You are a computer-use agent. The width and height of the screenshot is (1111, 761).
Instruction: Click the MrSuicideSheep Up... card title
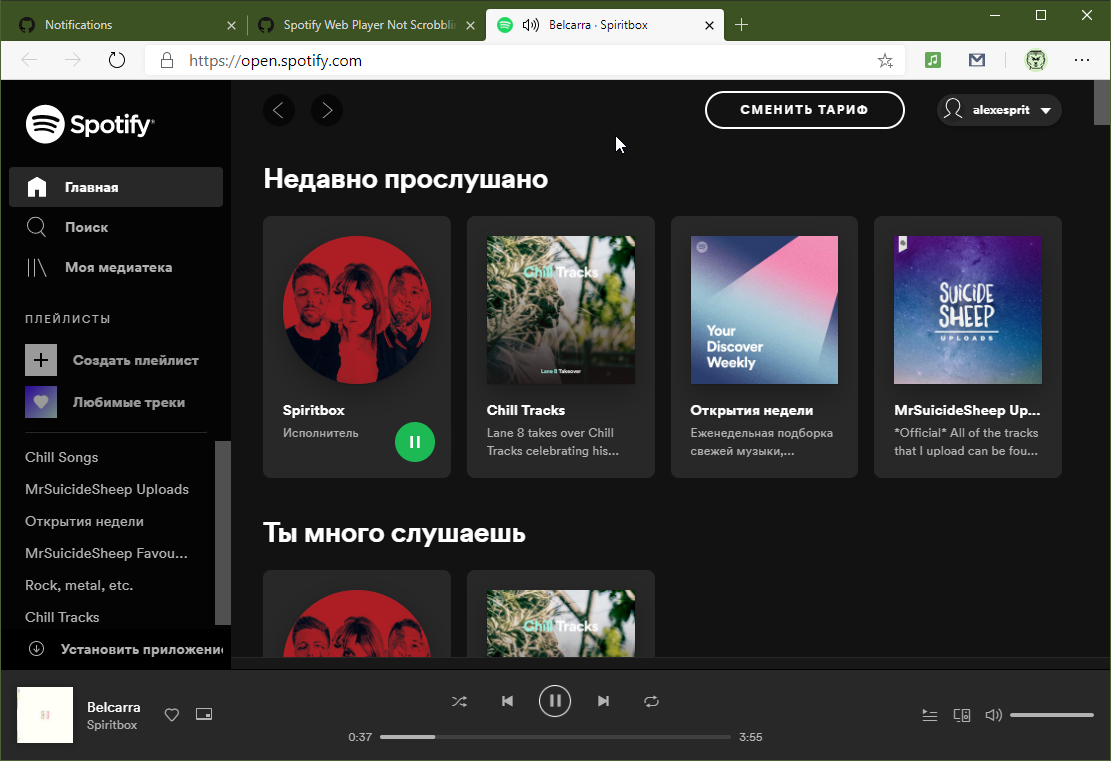point(967,410)
